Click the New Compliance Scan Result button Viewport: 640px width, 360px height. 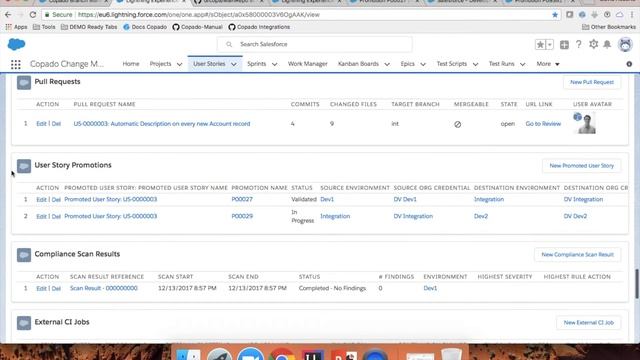[578, 255]
